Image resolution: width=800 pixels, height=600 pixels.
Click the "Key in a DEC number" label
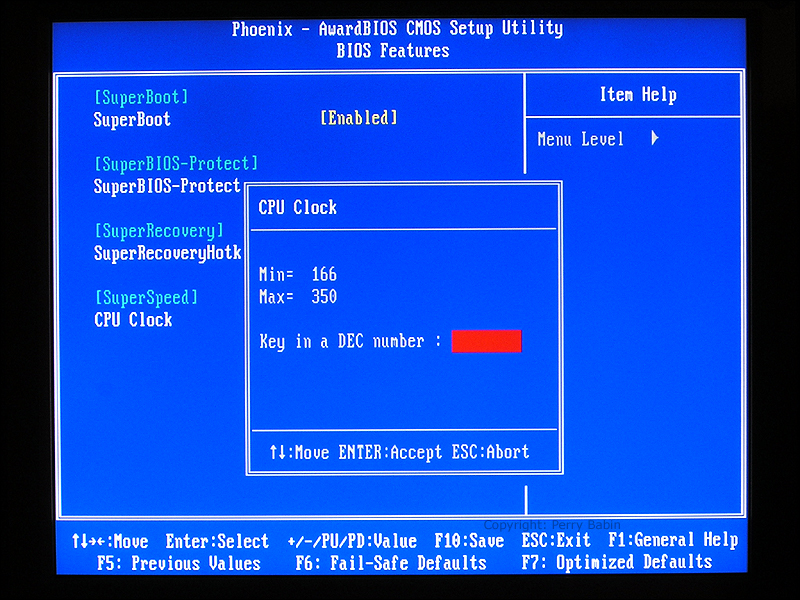pyautogui.click(x=341, y=341)
